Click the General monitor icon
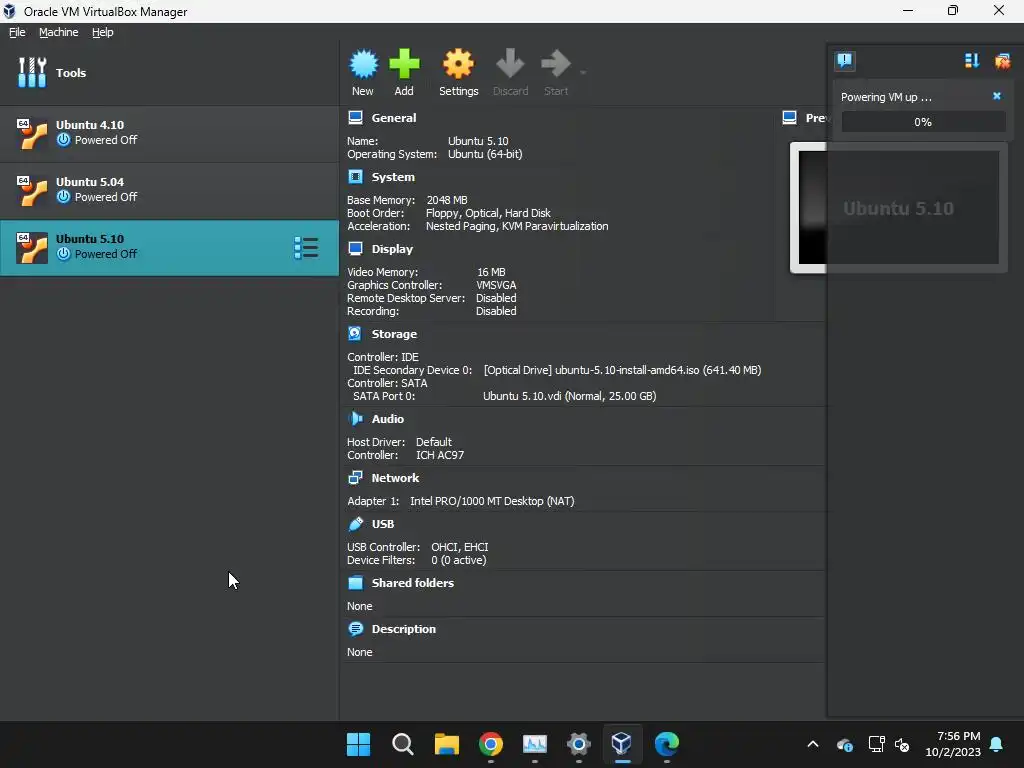Viewport: 1024px width, 768px height. tap(355, 118)
